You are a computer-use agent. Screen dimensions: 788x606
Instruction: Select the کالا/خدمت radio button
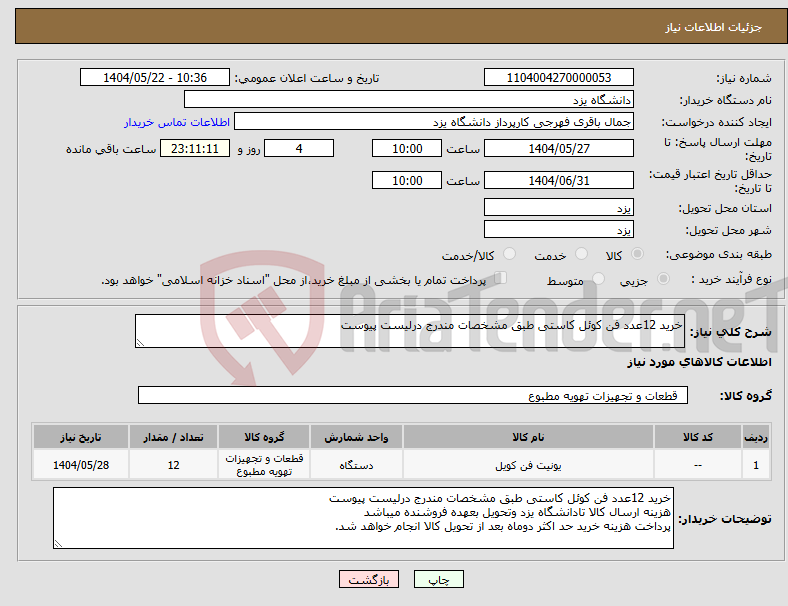(x=510, y=254)
